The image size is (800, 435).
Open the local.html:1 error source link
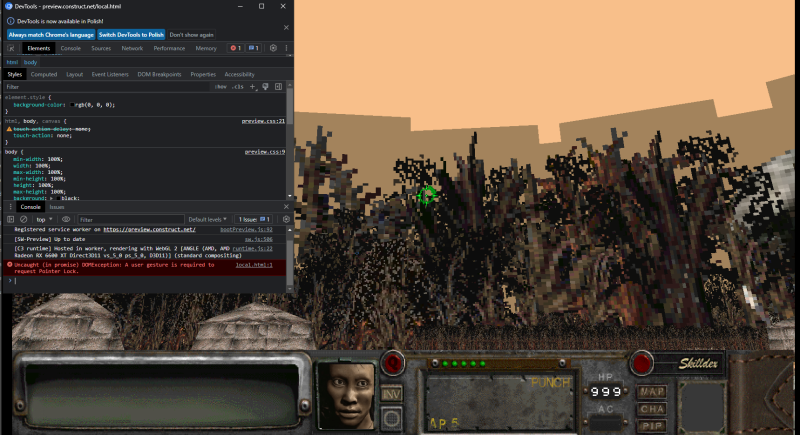click(254, 265)
